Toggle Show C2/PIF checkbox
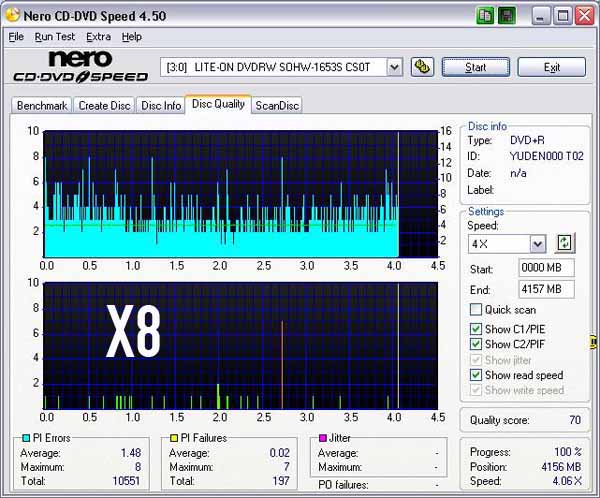The width and height of the screenshot is (600, 498). pos(476,344)
